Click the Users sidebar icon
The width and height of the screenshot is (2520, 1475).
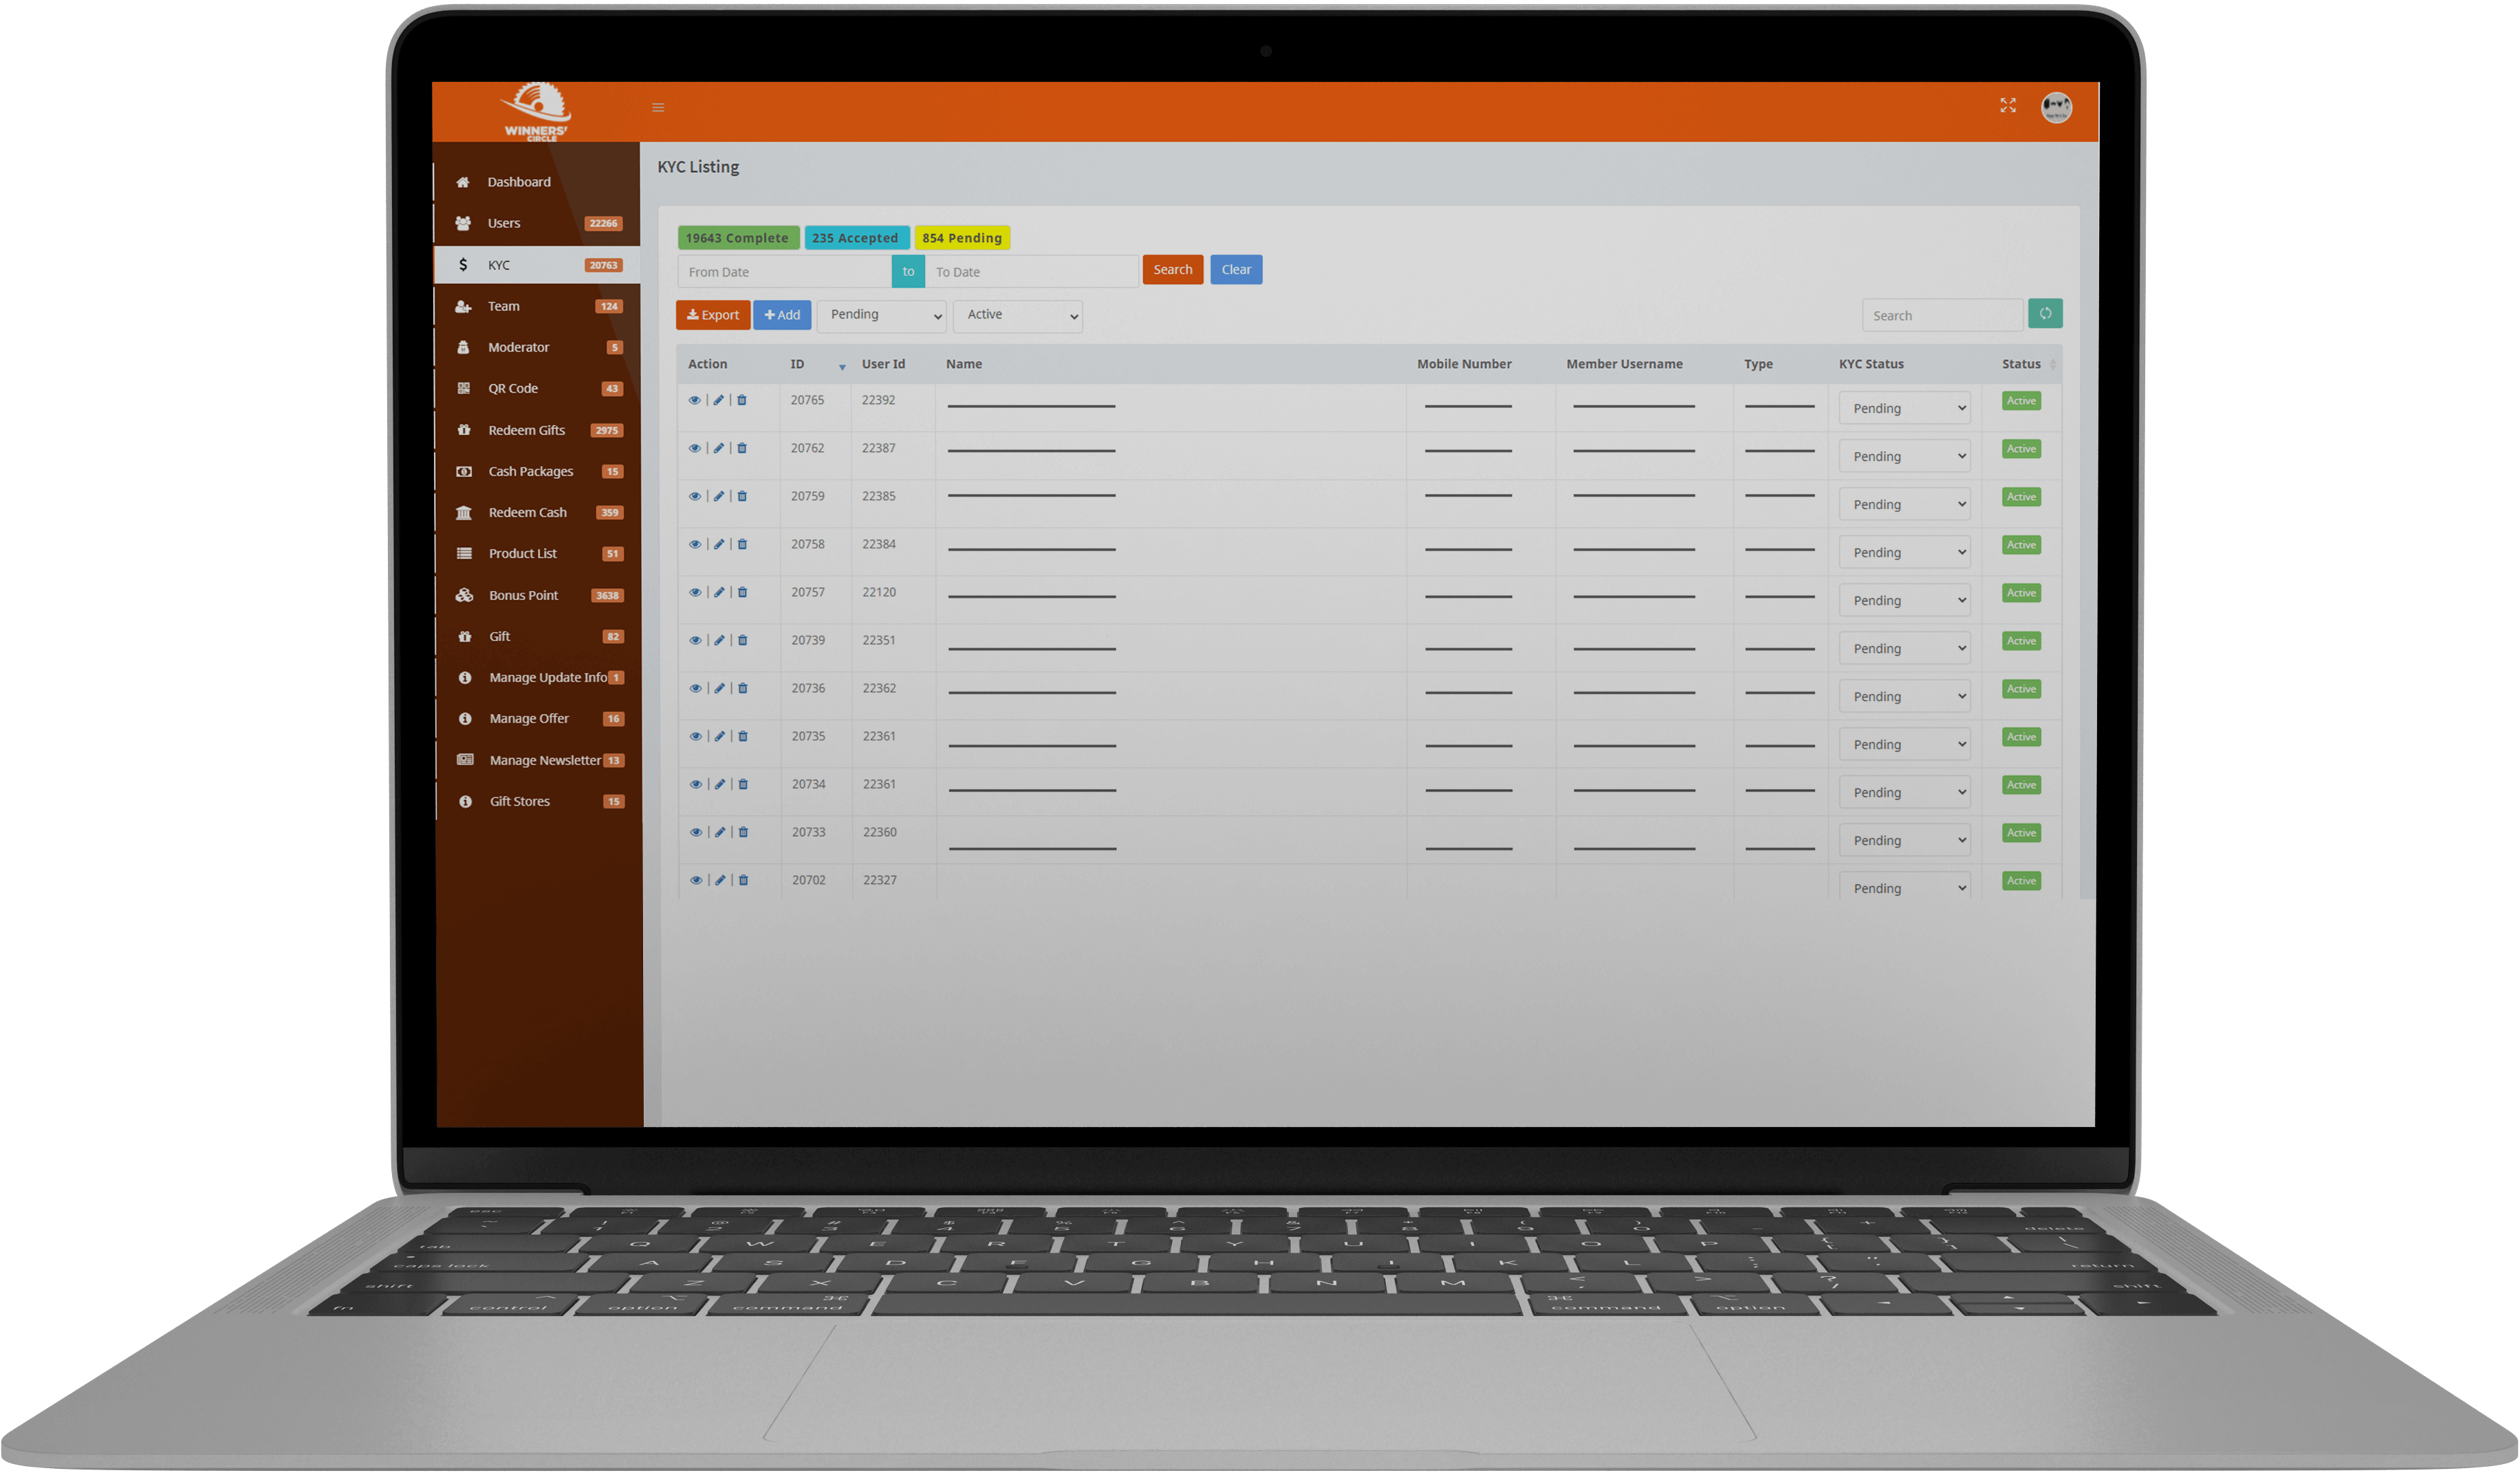[465, 223]
